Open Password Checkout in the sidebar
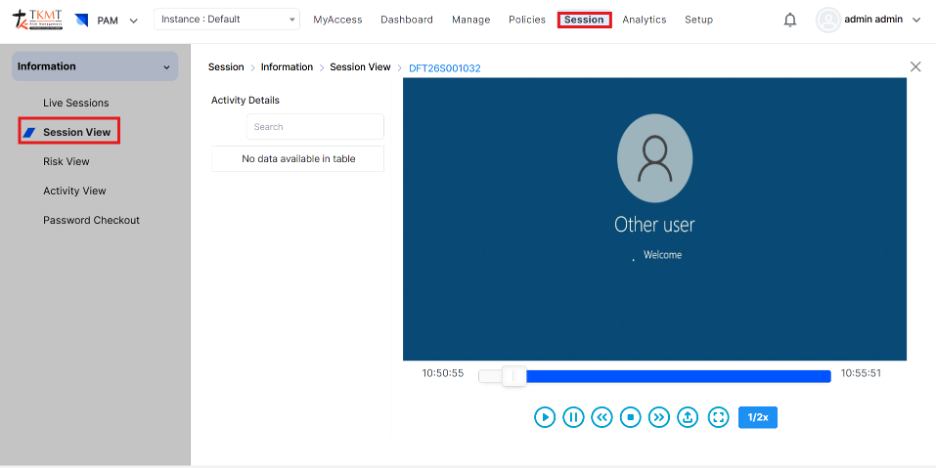 click(x=91, y=220)
